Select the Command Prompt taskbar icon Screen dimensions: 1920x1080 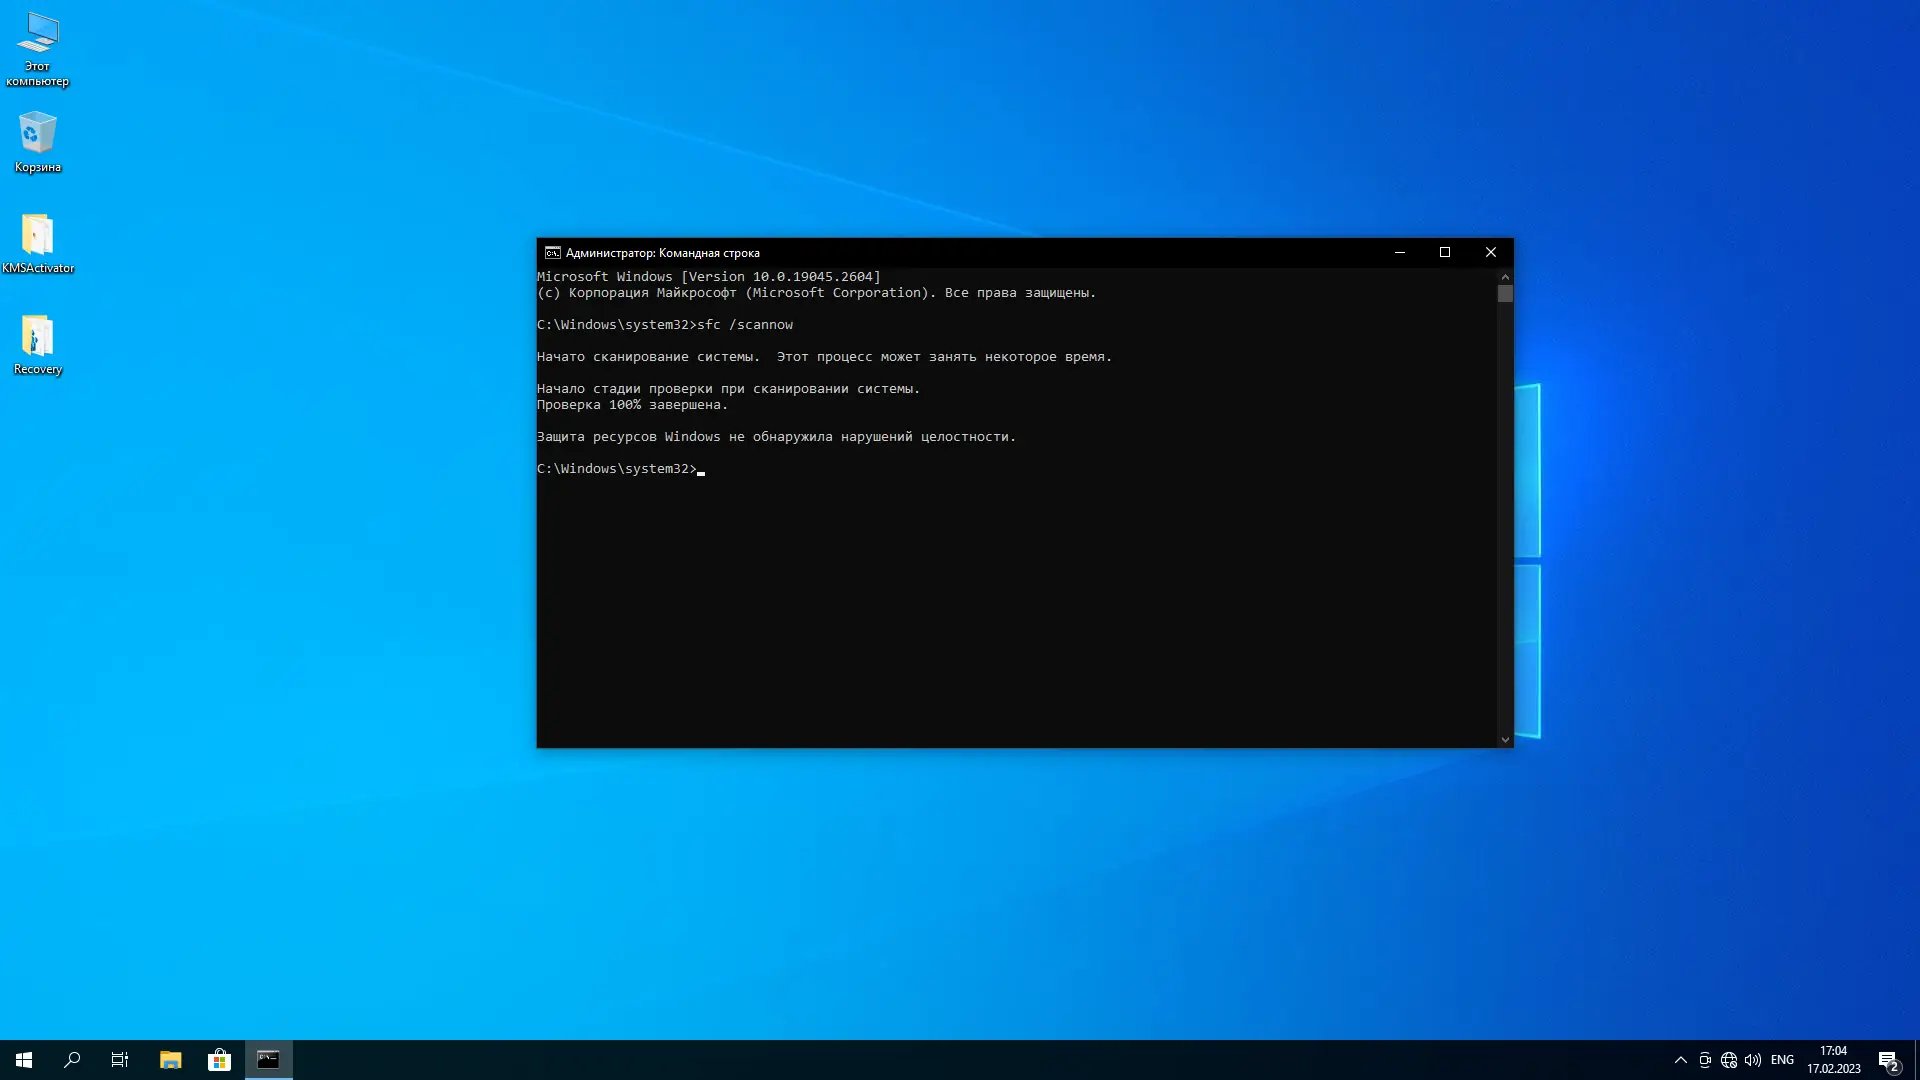pyautogui.click(x=268, y=1060)
